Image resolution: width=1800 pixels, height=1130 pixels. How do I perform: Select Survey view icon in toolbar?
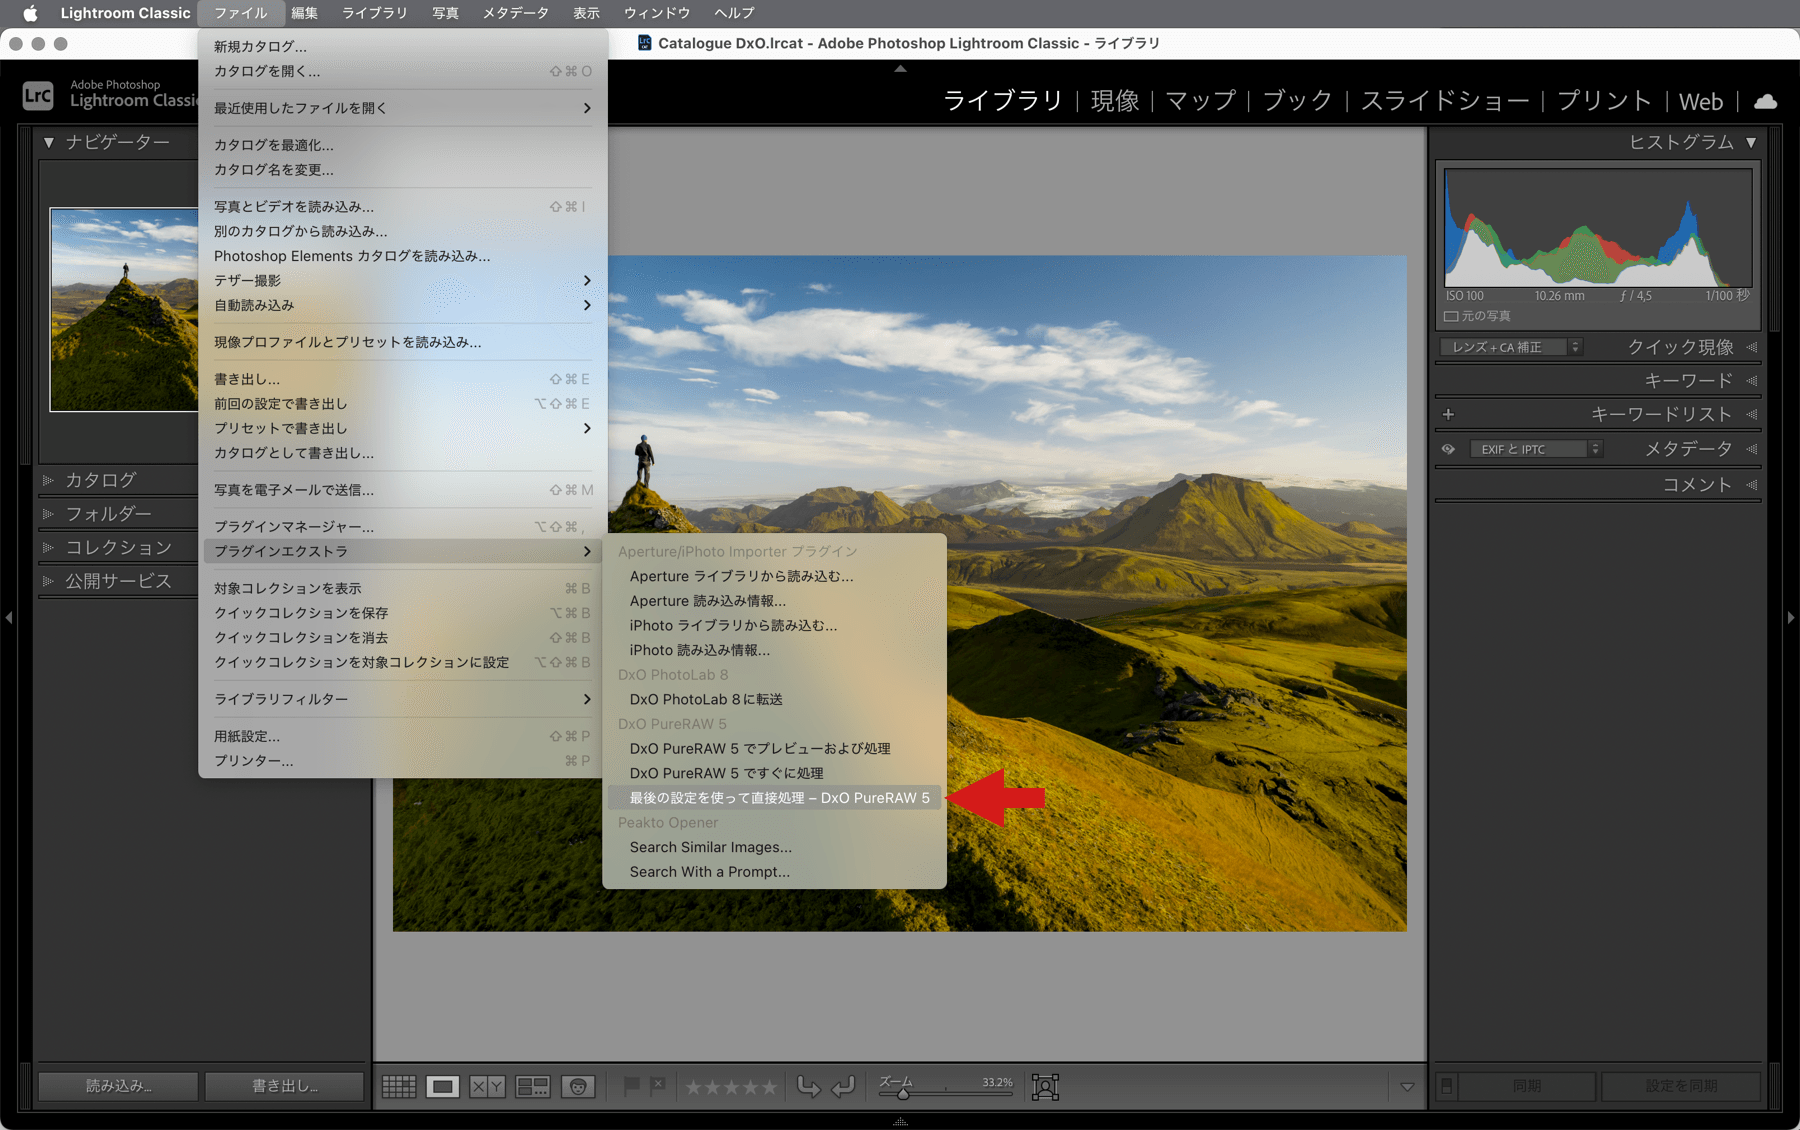(532, 1086)
